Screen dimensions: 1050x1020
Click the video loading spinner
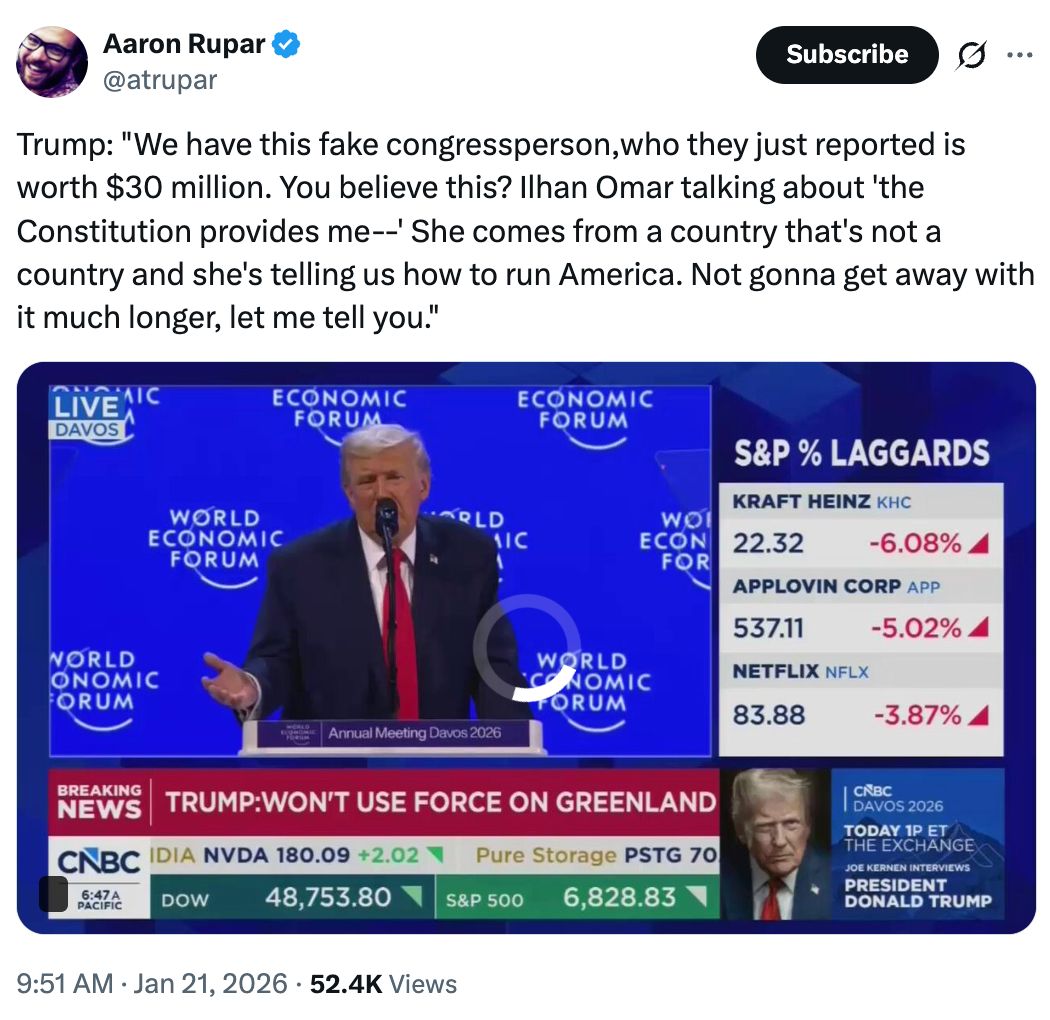click(526, 648)
